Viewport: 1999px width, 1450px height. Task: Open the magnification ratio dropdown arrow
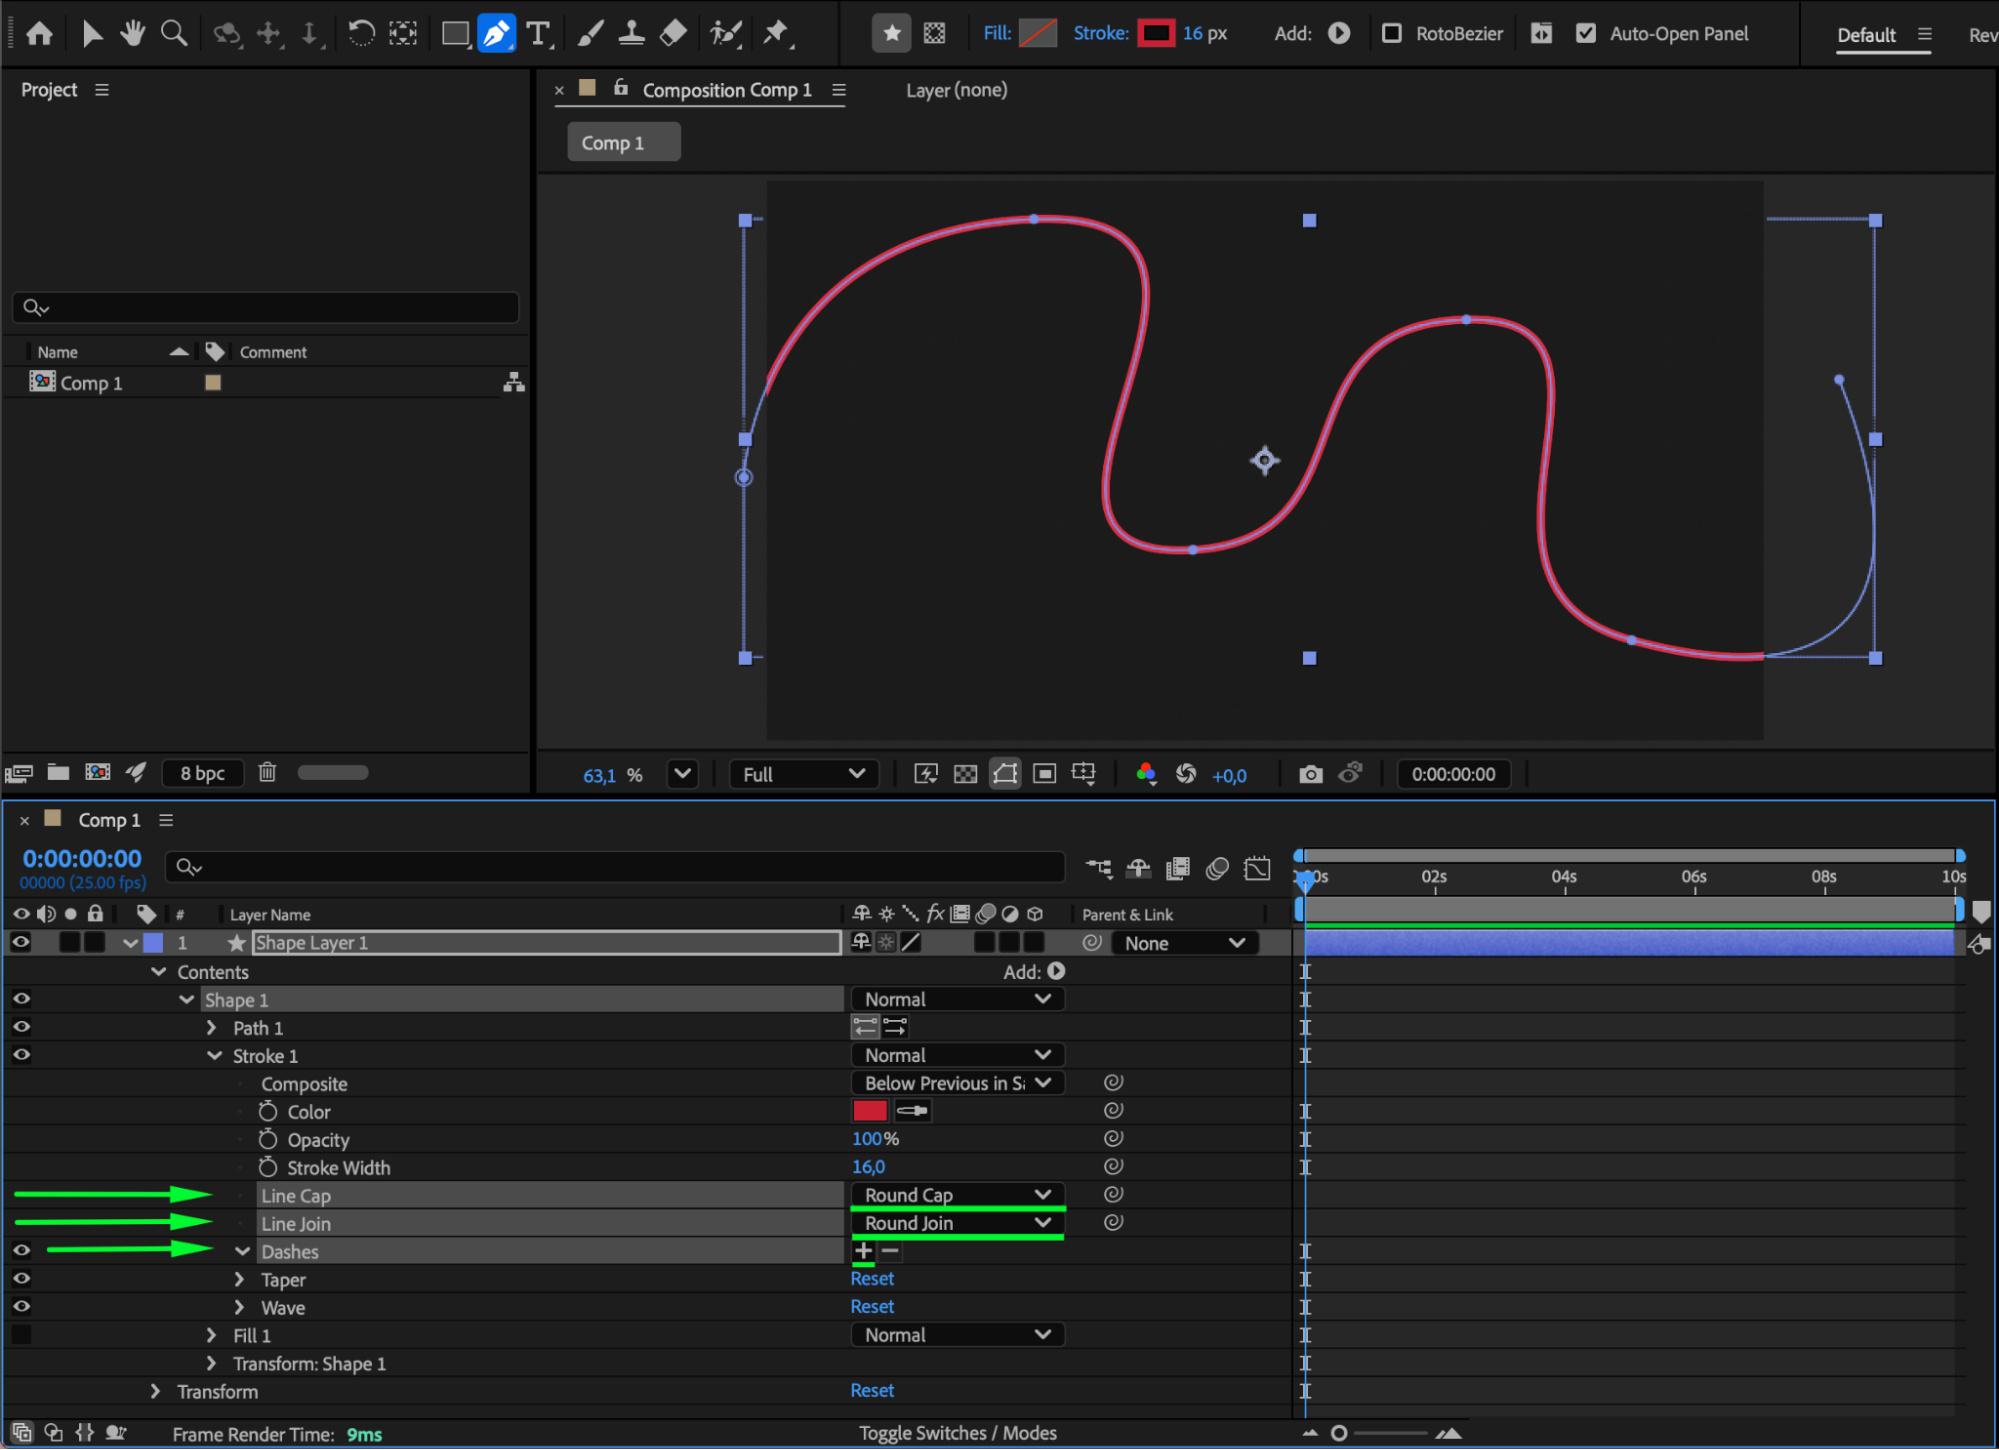[x=683, y=774]
